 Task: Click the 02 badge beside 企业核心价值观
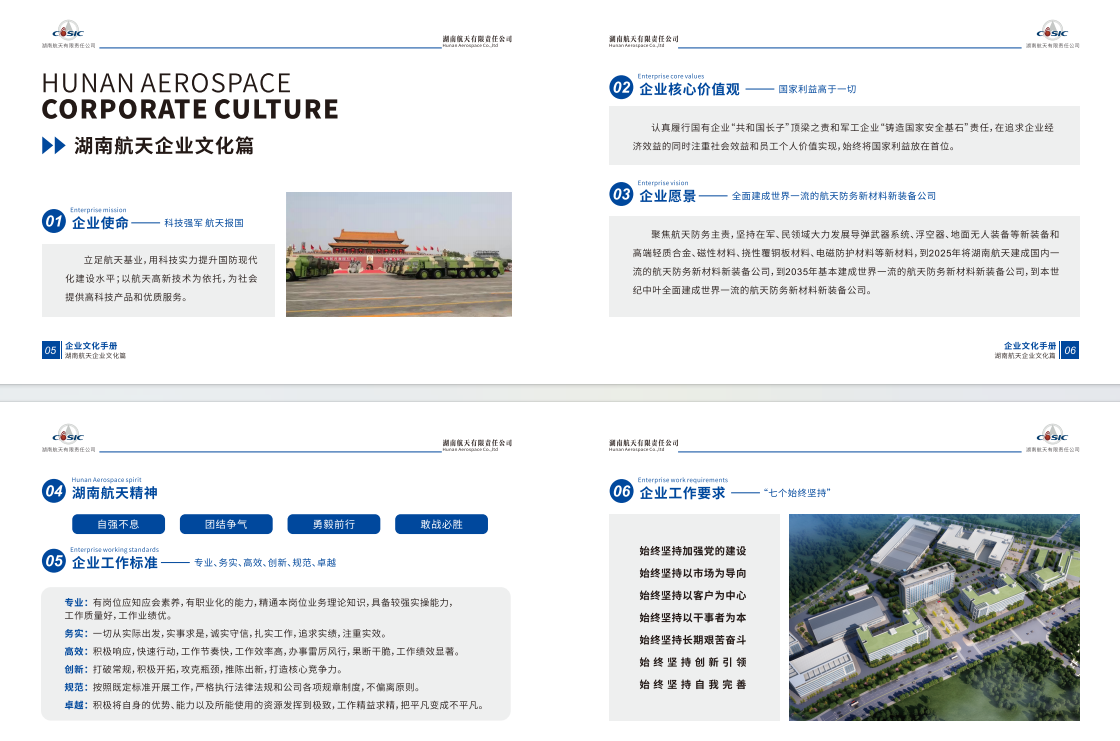(x=621, y=88)
